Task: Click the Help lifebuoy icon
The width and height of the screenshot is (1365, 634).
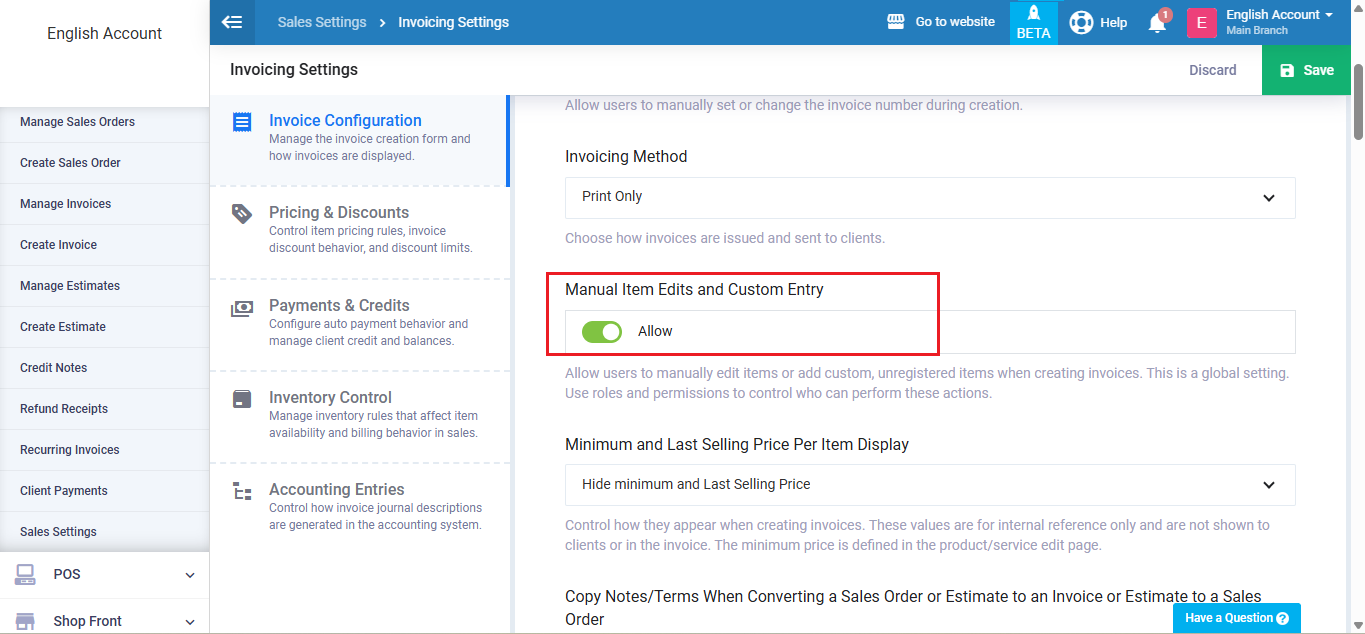Action: pyautogui.click(x=1081, y=22)
